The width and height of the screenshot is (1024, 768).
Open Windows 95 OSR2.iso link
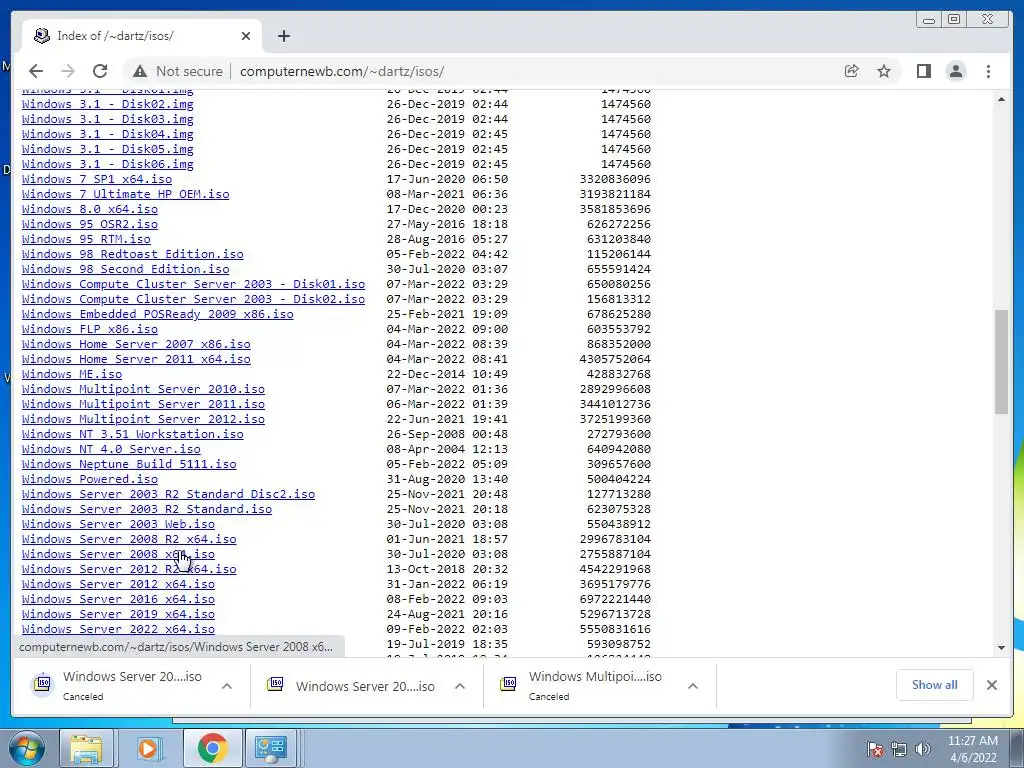pyautogui.click(x=89, y=224)
